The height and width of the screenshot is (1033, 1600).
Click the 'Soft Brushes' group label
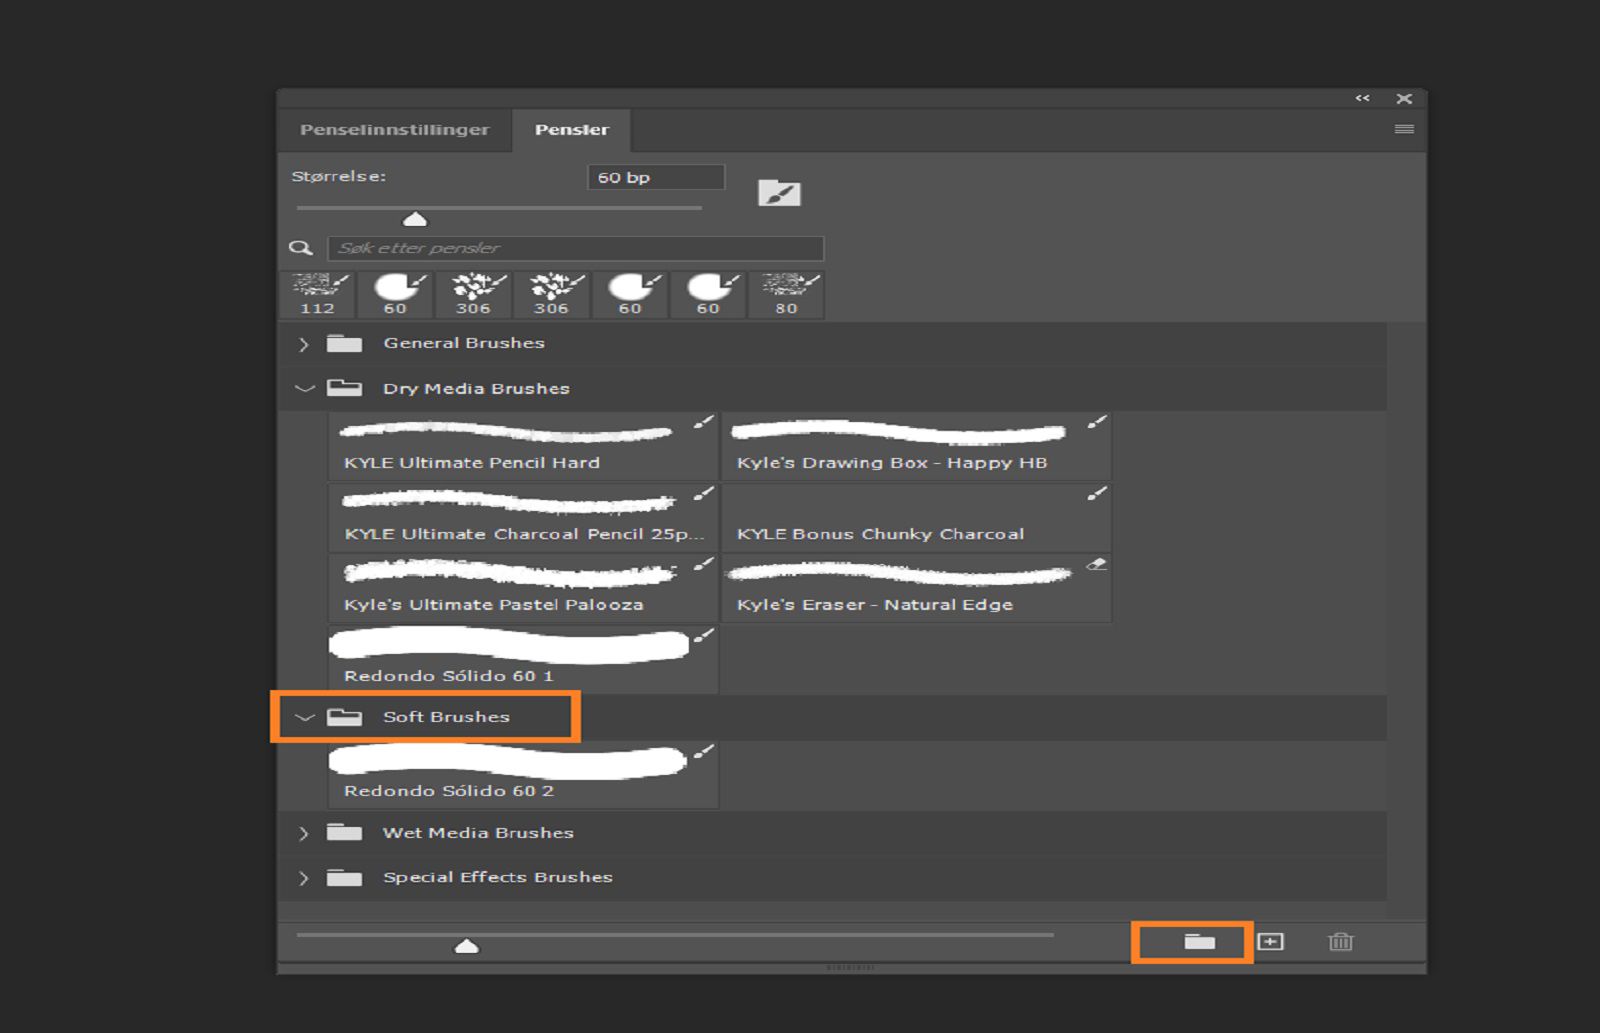pyautogui.click(x=446, y=716)
